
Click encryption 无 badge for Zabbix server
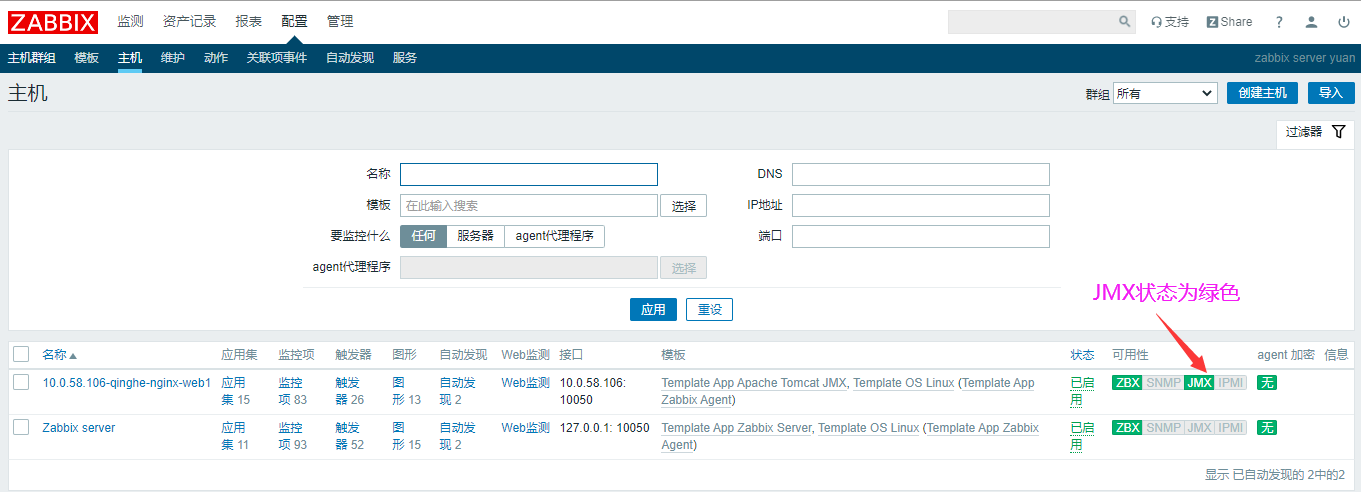tap(1267, 428)
